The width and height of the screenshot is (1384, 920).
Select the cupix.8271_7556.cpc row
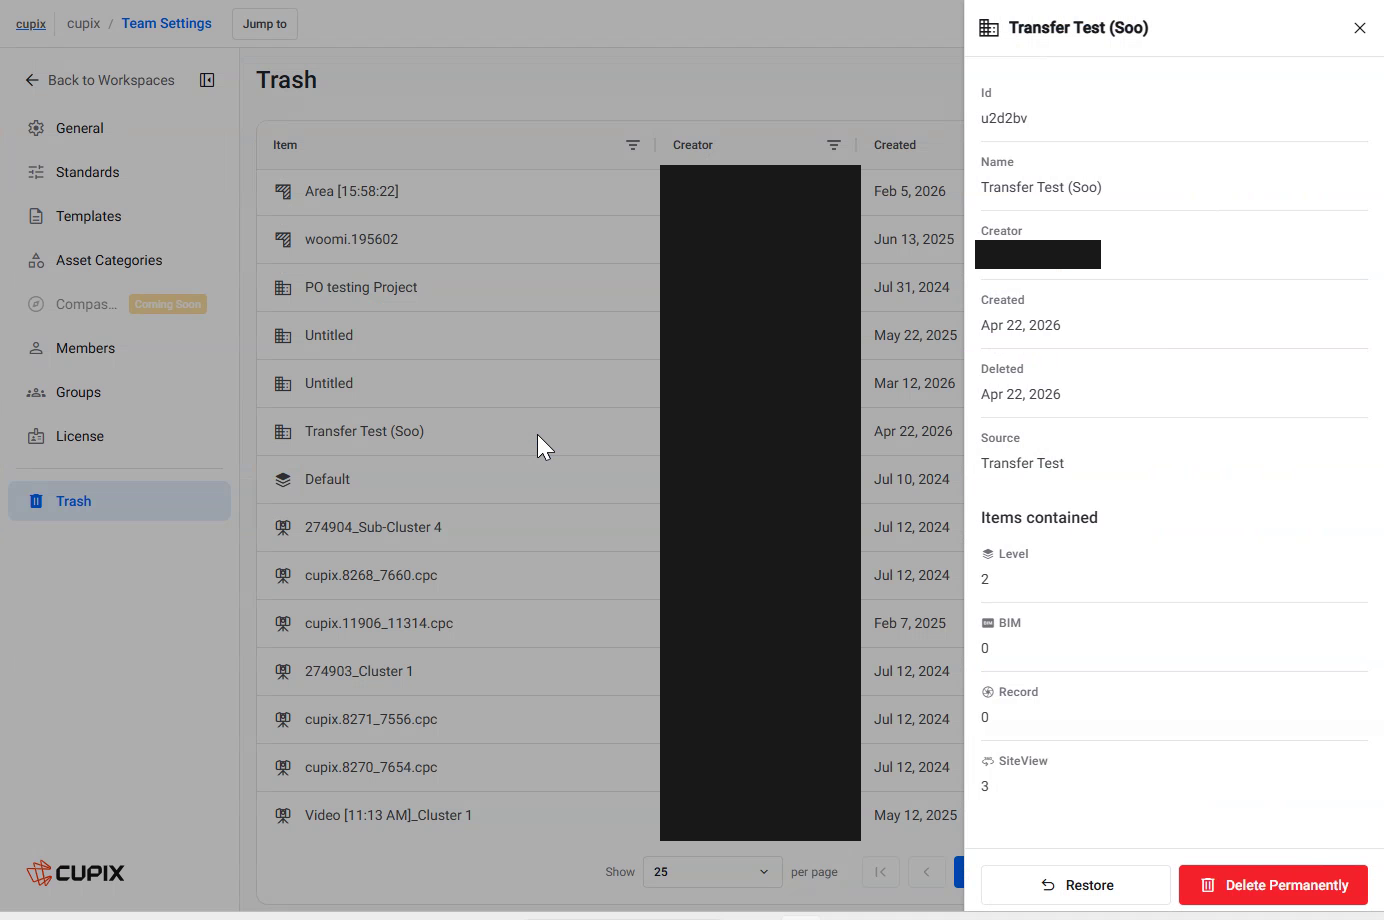610,719
